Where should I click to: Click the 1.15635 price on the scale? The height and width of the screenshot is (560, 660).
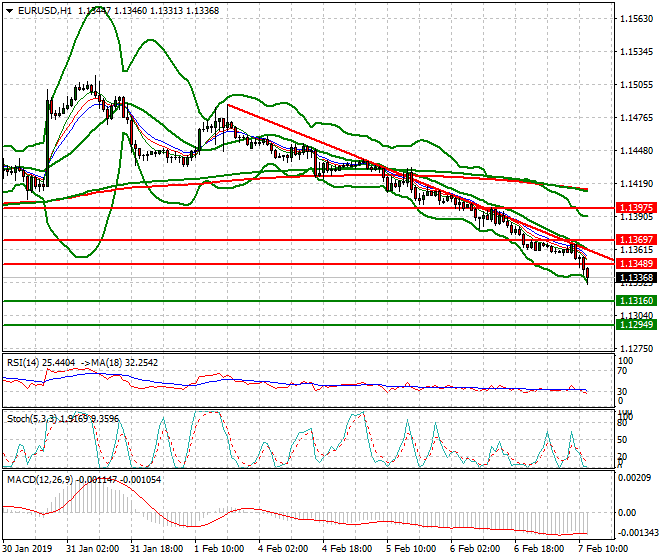coord(636,19)
